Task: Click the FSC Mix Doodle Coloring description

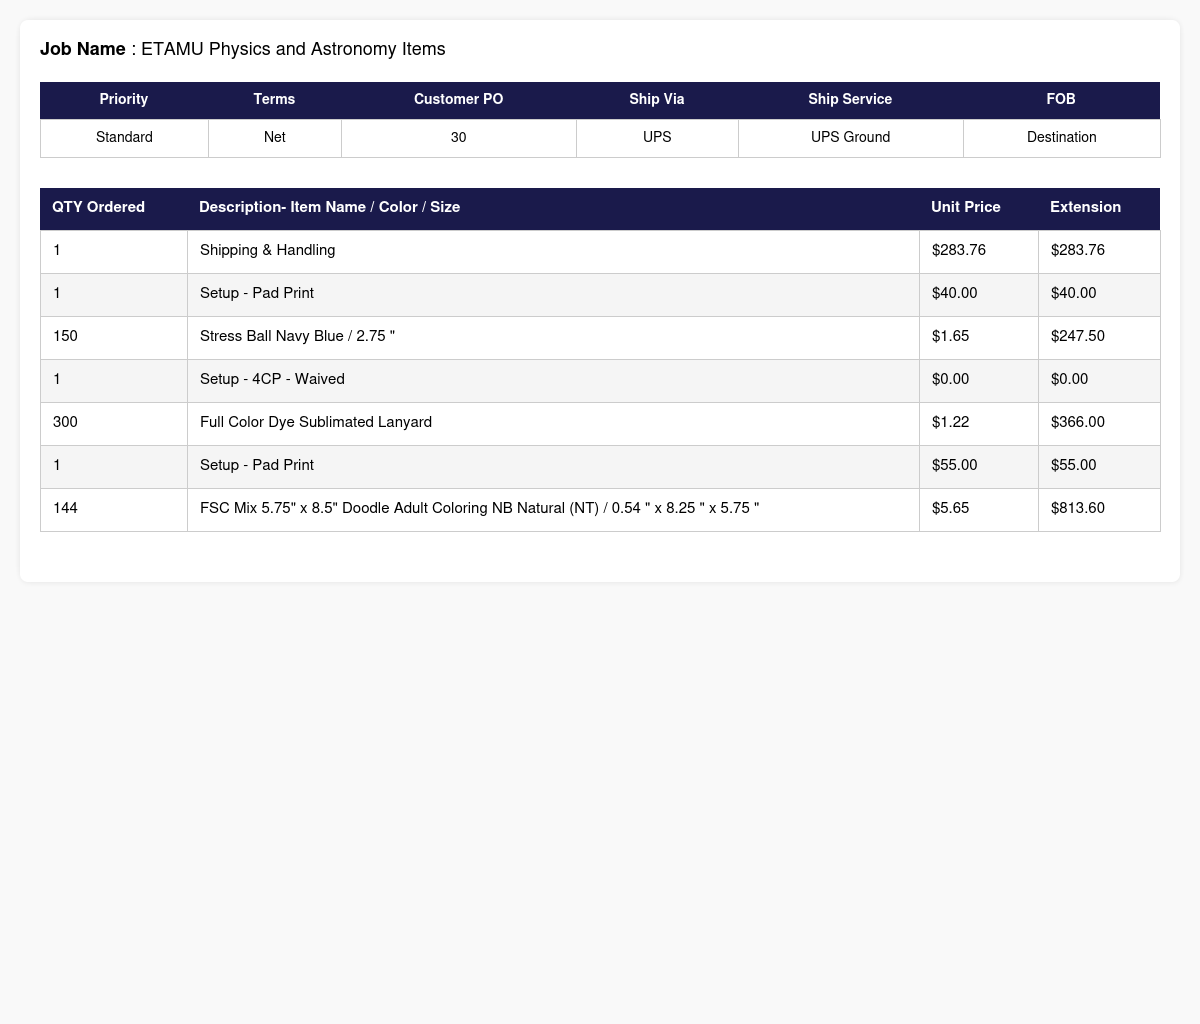Action: 479,508
